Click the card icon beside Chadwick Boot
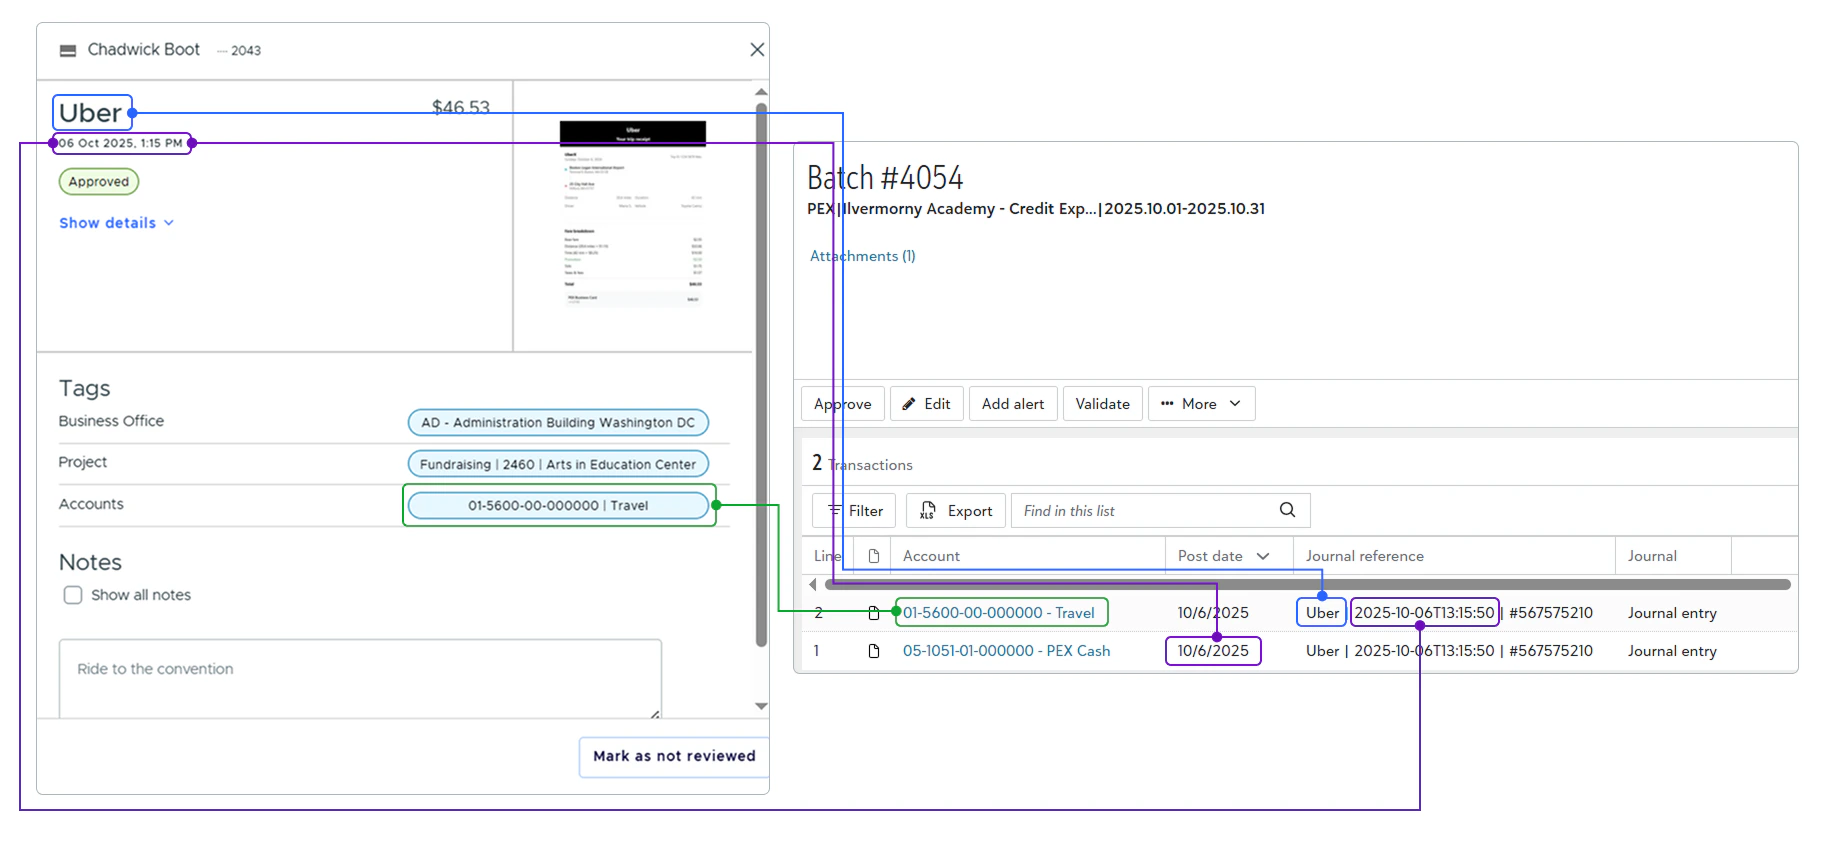Screen dimensions: 1835x842 (x=68, y=50)
